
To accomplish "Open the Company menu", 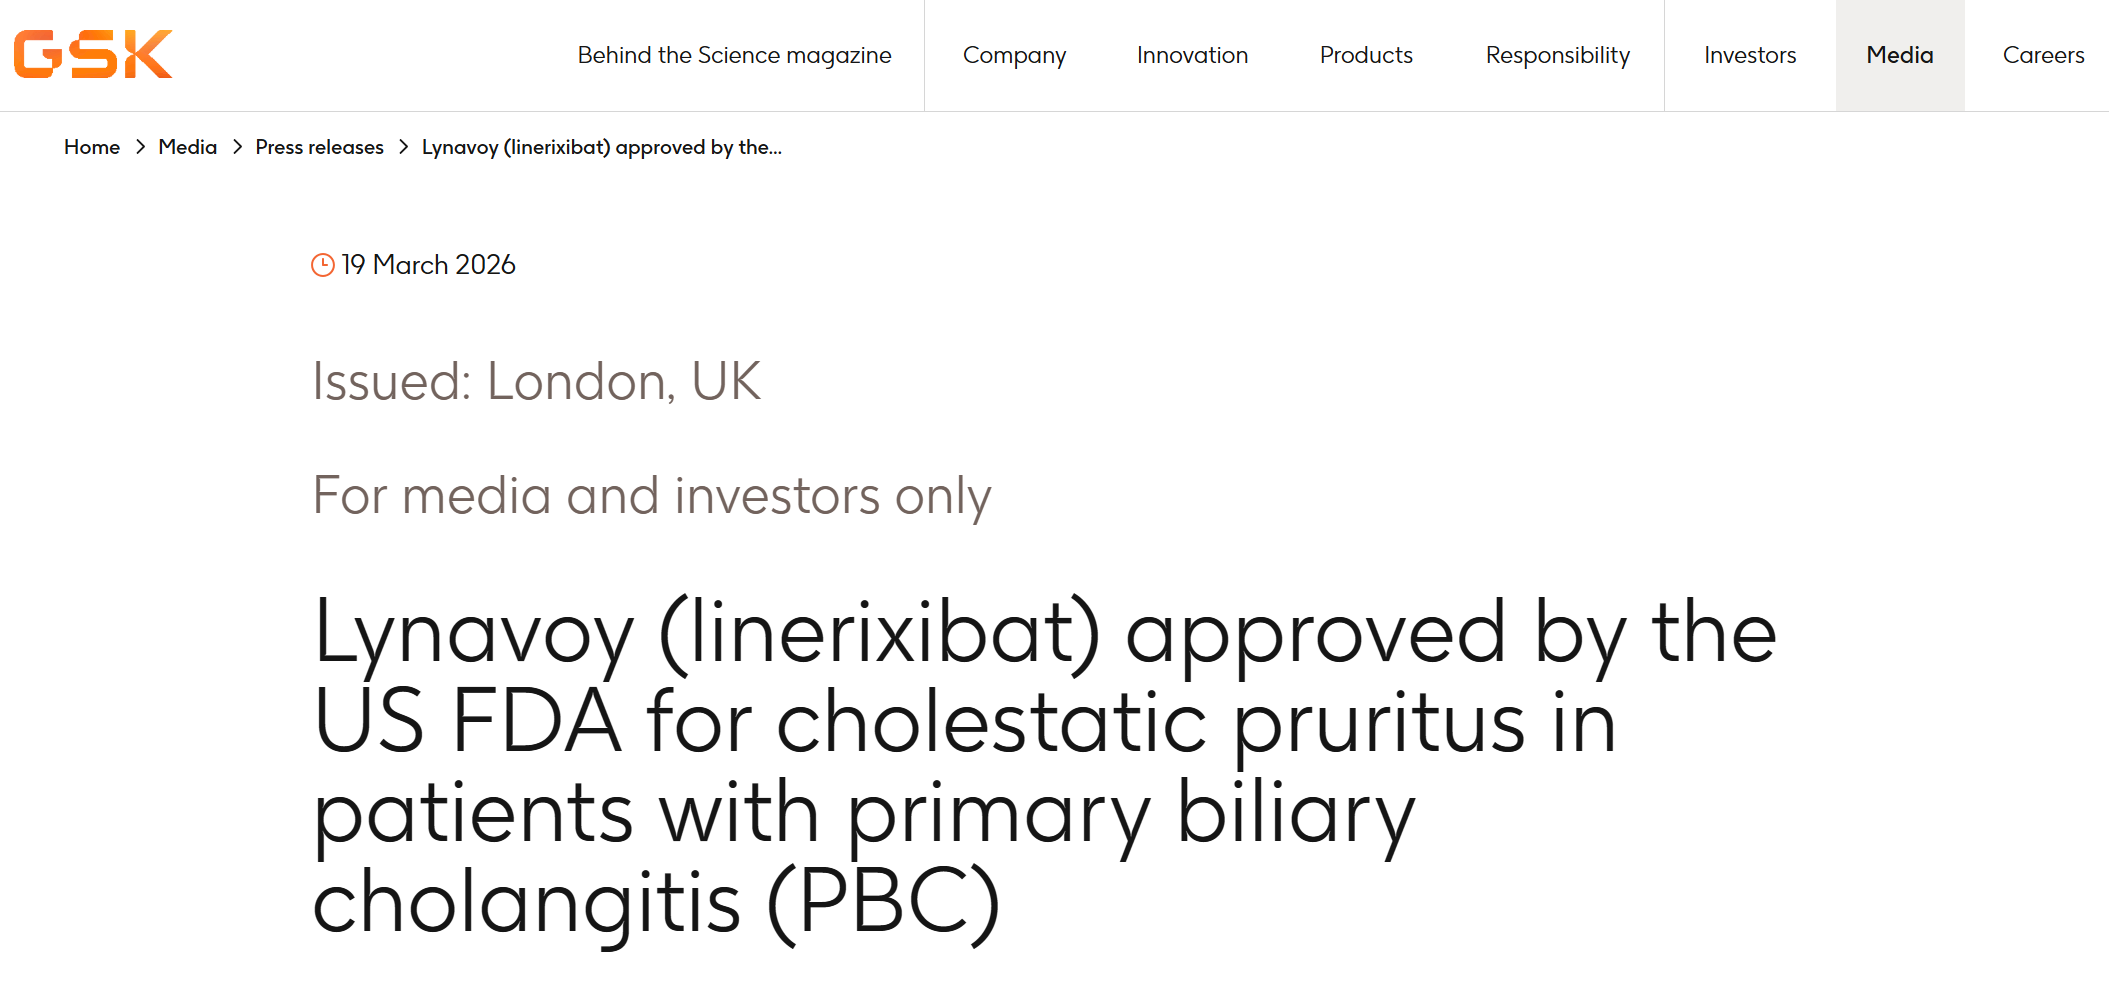I will point(1014,55).
